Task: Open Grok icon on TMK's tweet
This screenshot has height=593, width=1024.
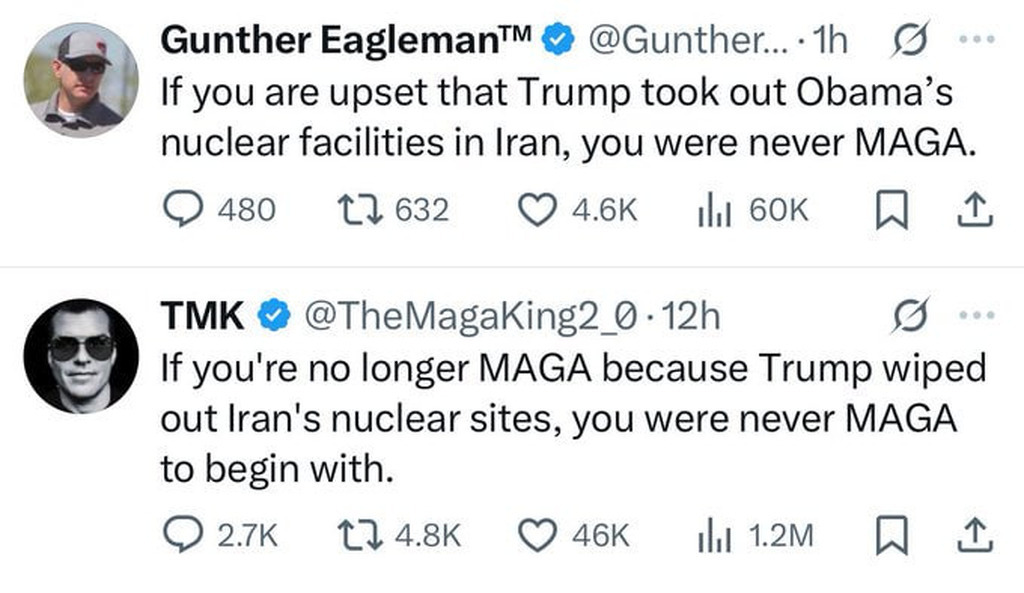Action: (906, 317)
